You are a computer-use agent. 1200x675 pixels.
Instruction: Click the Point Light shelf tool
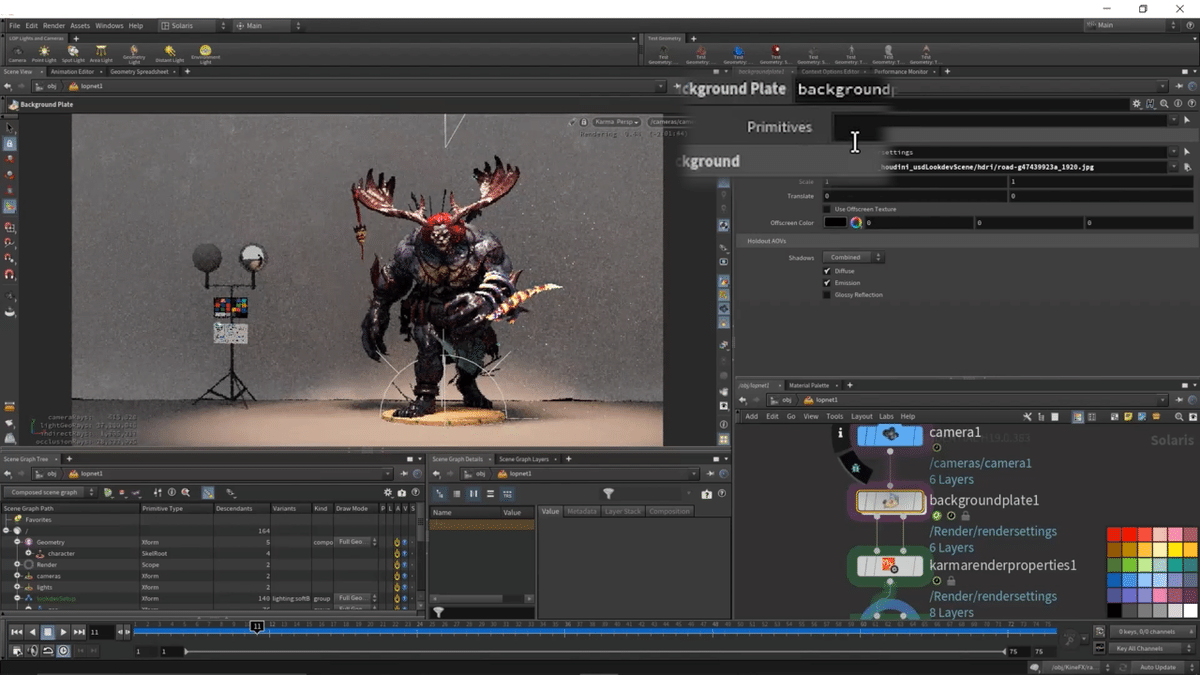(44, 51)
